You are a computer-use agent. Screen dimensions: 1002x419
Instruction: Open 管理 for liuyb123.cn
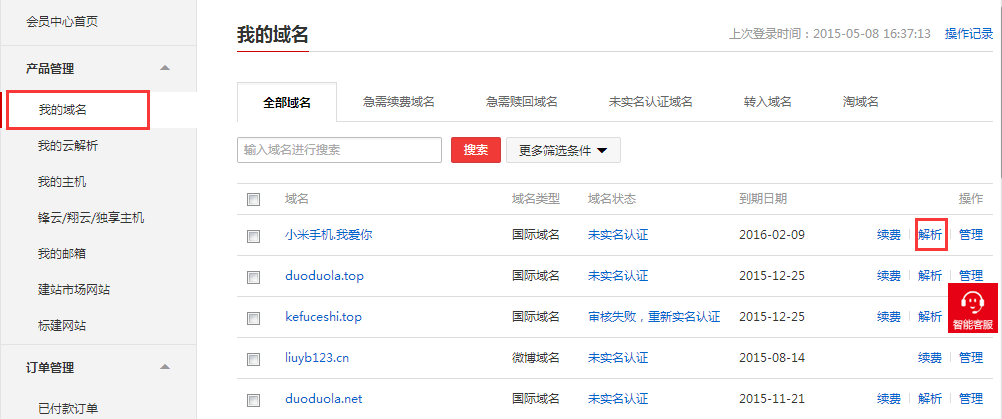click(x=970, y=358)
